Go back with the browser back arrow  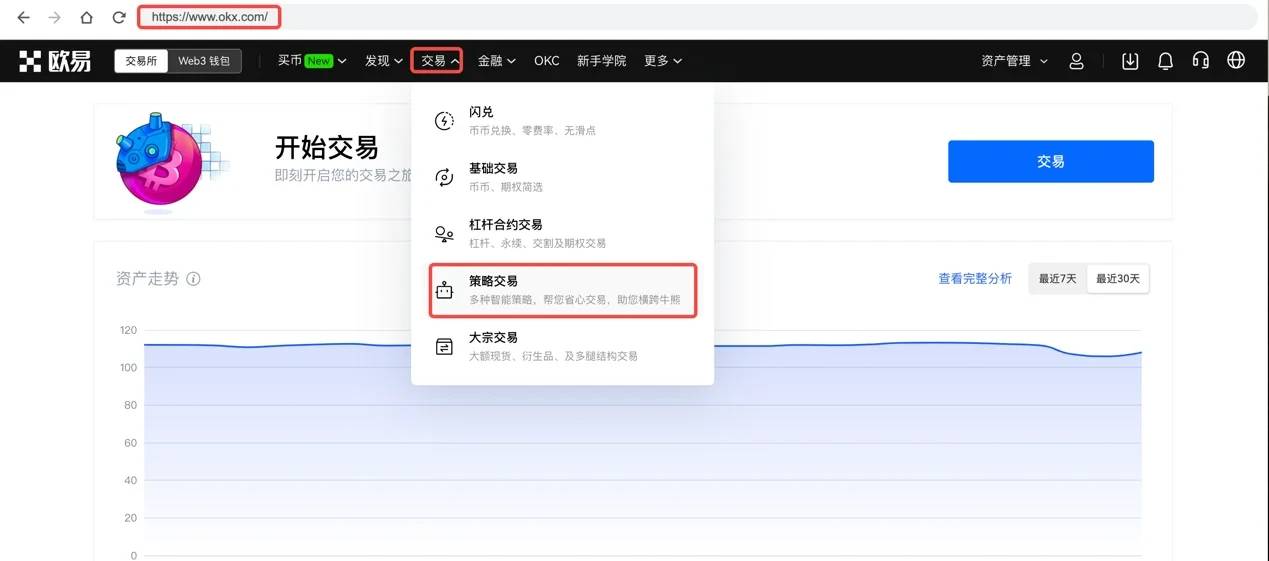coord(24,18)
